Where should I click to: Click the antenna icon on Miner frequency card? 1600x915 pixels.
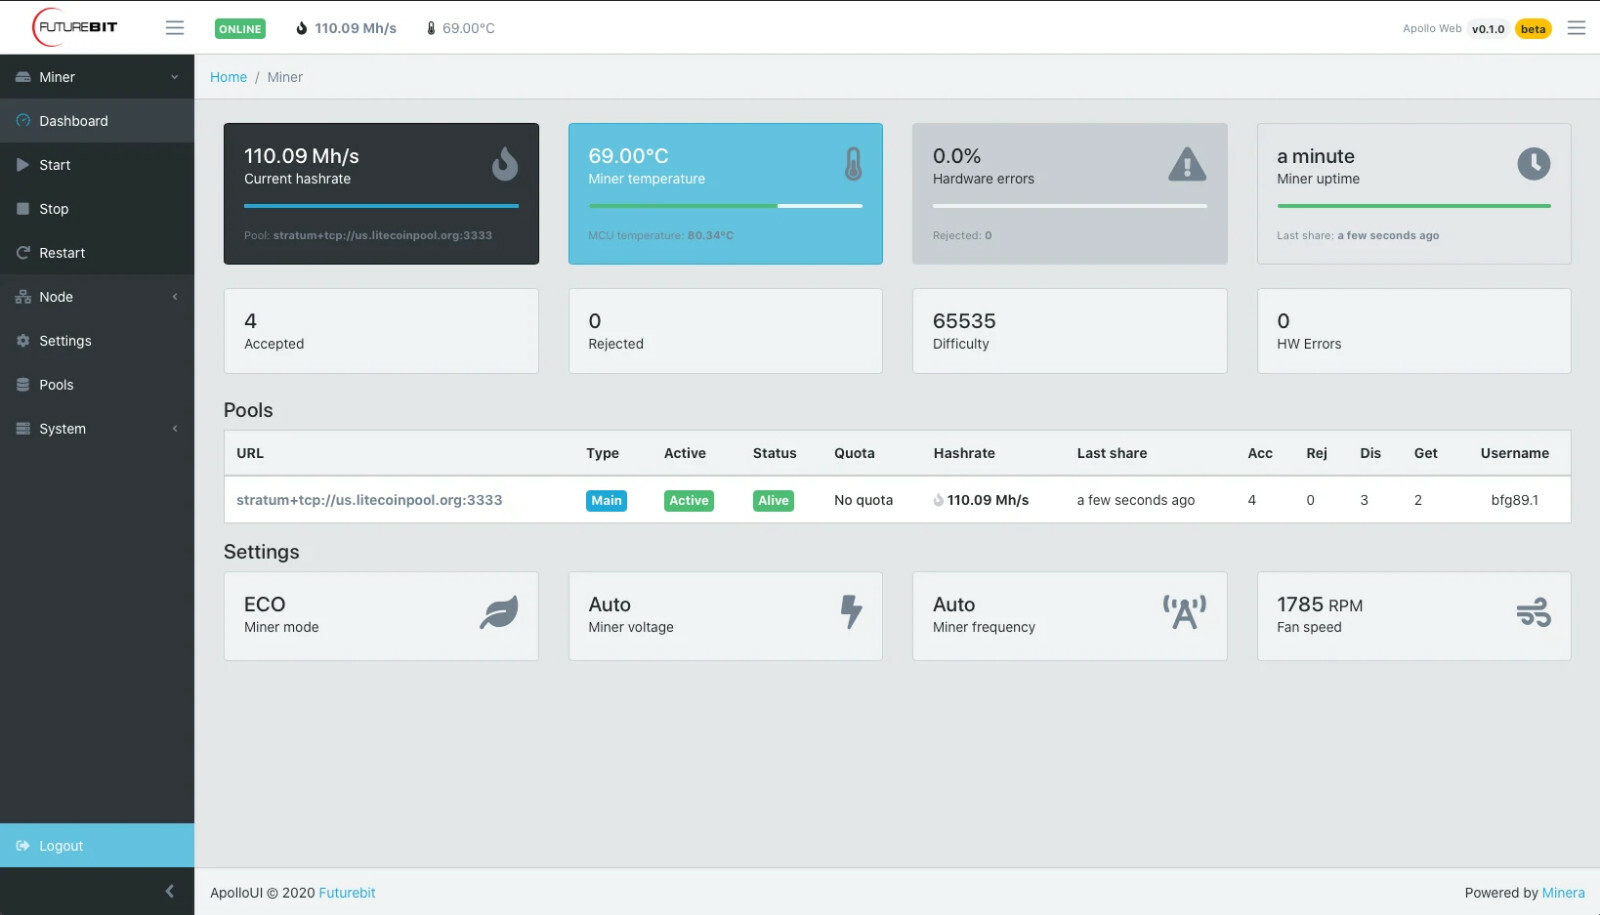(x=1185, y=612)
